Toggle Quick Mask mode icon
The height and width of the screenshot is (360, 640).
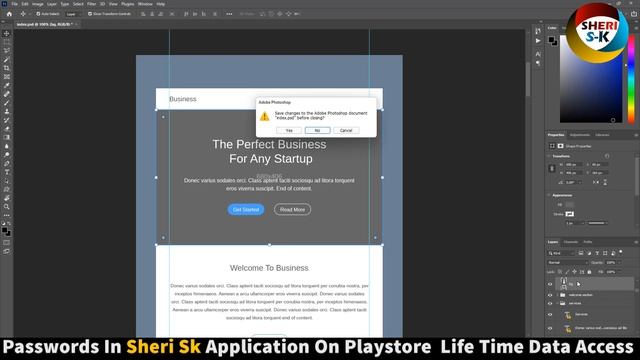tap(7, 242)
